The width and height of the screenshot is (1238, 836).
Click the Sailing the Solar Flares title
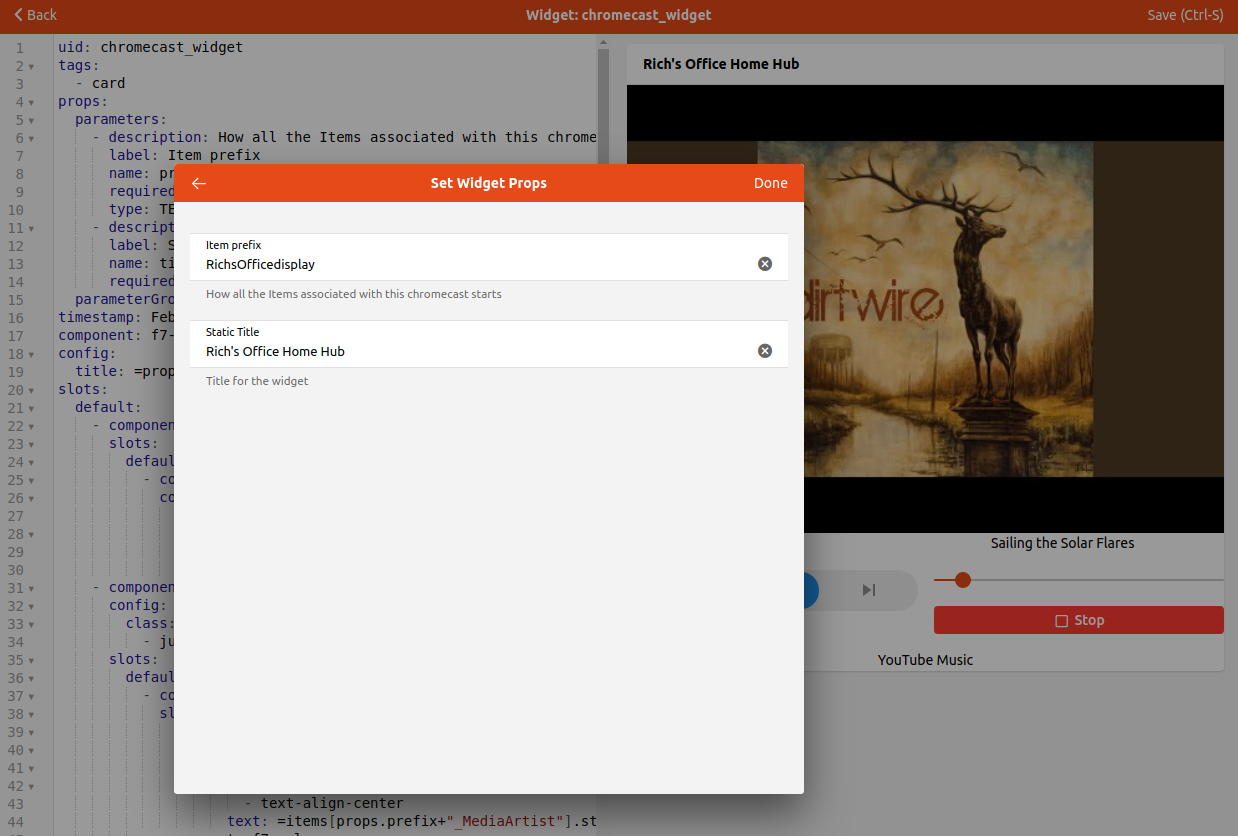coord(1064,543)
